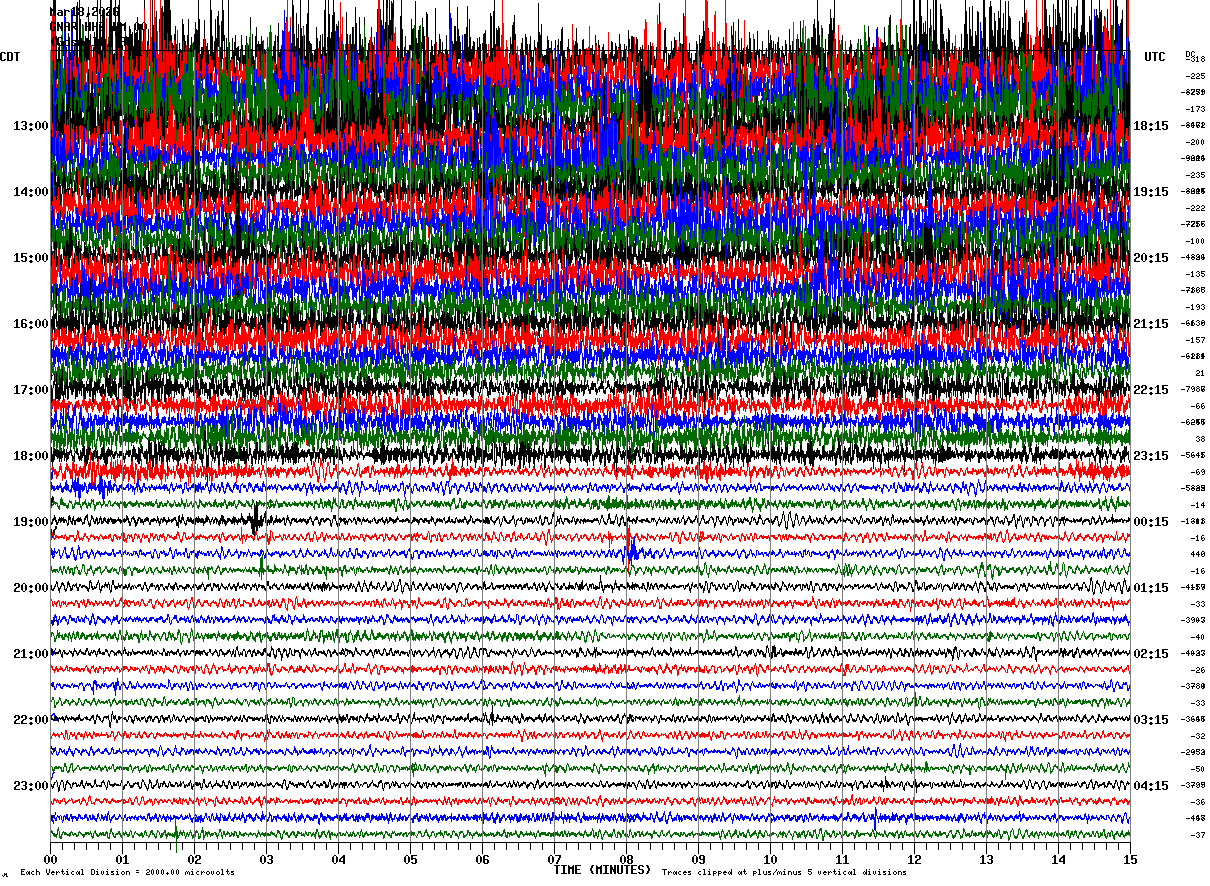The width and height of the screenshot is (1210, 886).
Task: Click the 01:15 UTC time label
Action: (x=1151, y=588)
